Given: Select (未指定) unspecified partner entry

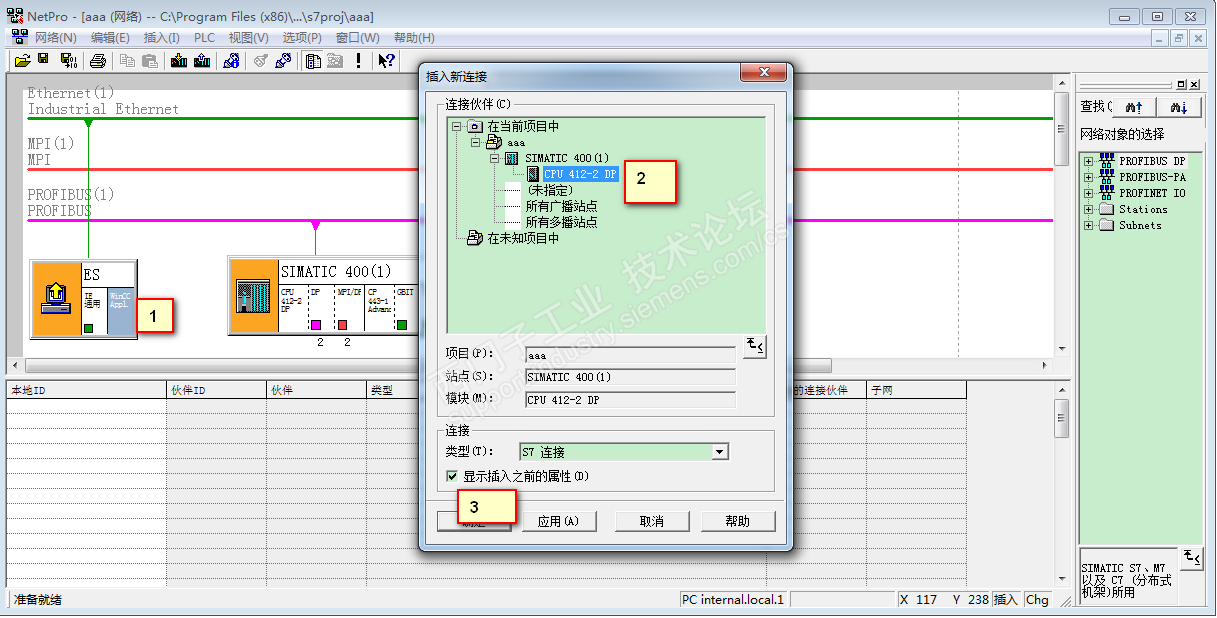Looking at the screenshot, I should [550, 190].
